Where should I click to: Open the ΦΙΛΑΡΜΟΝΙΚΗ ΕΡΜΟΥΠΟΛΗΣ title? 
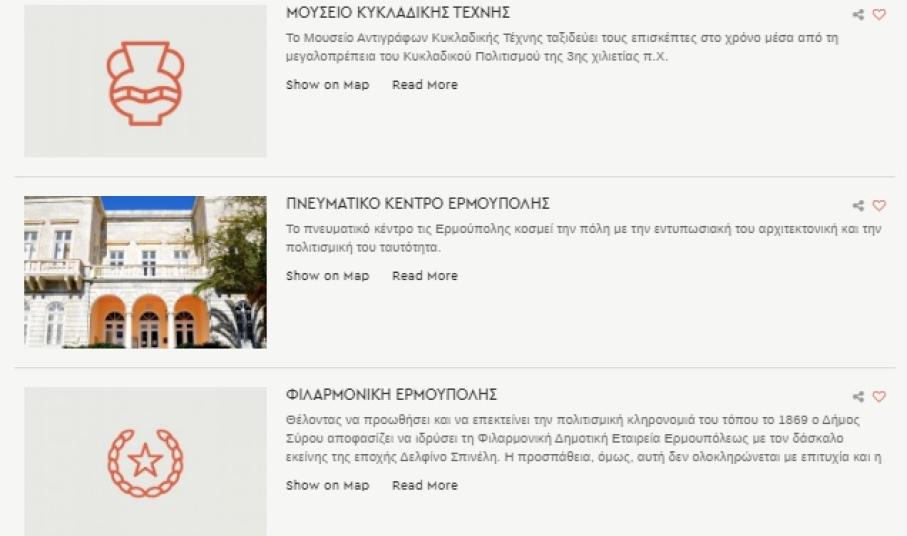pos(391,395)
